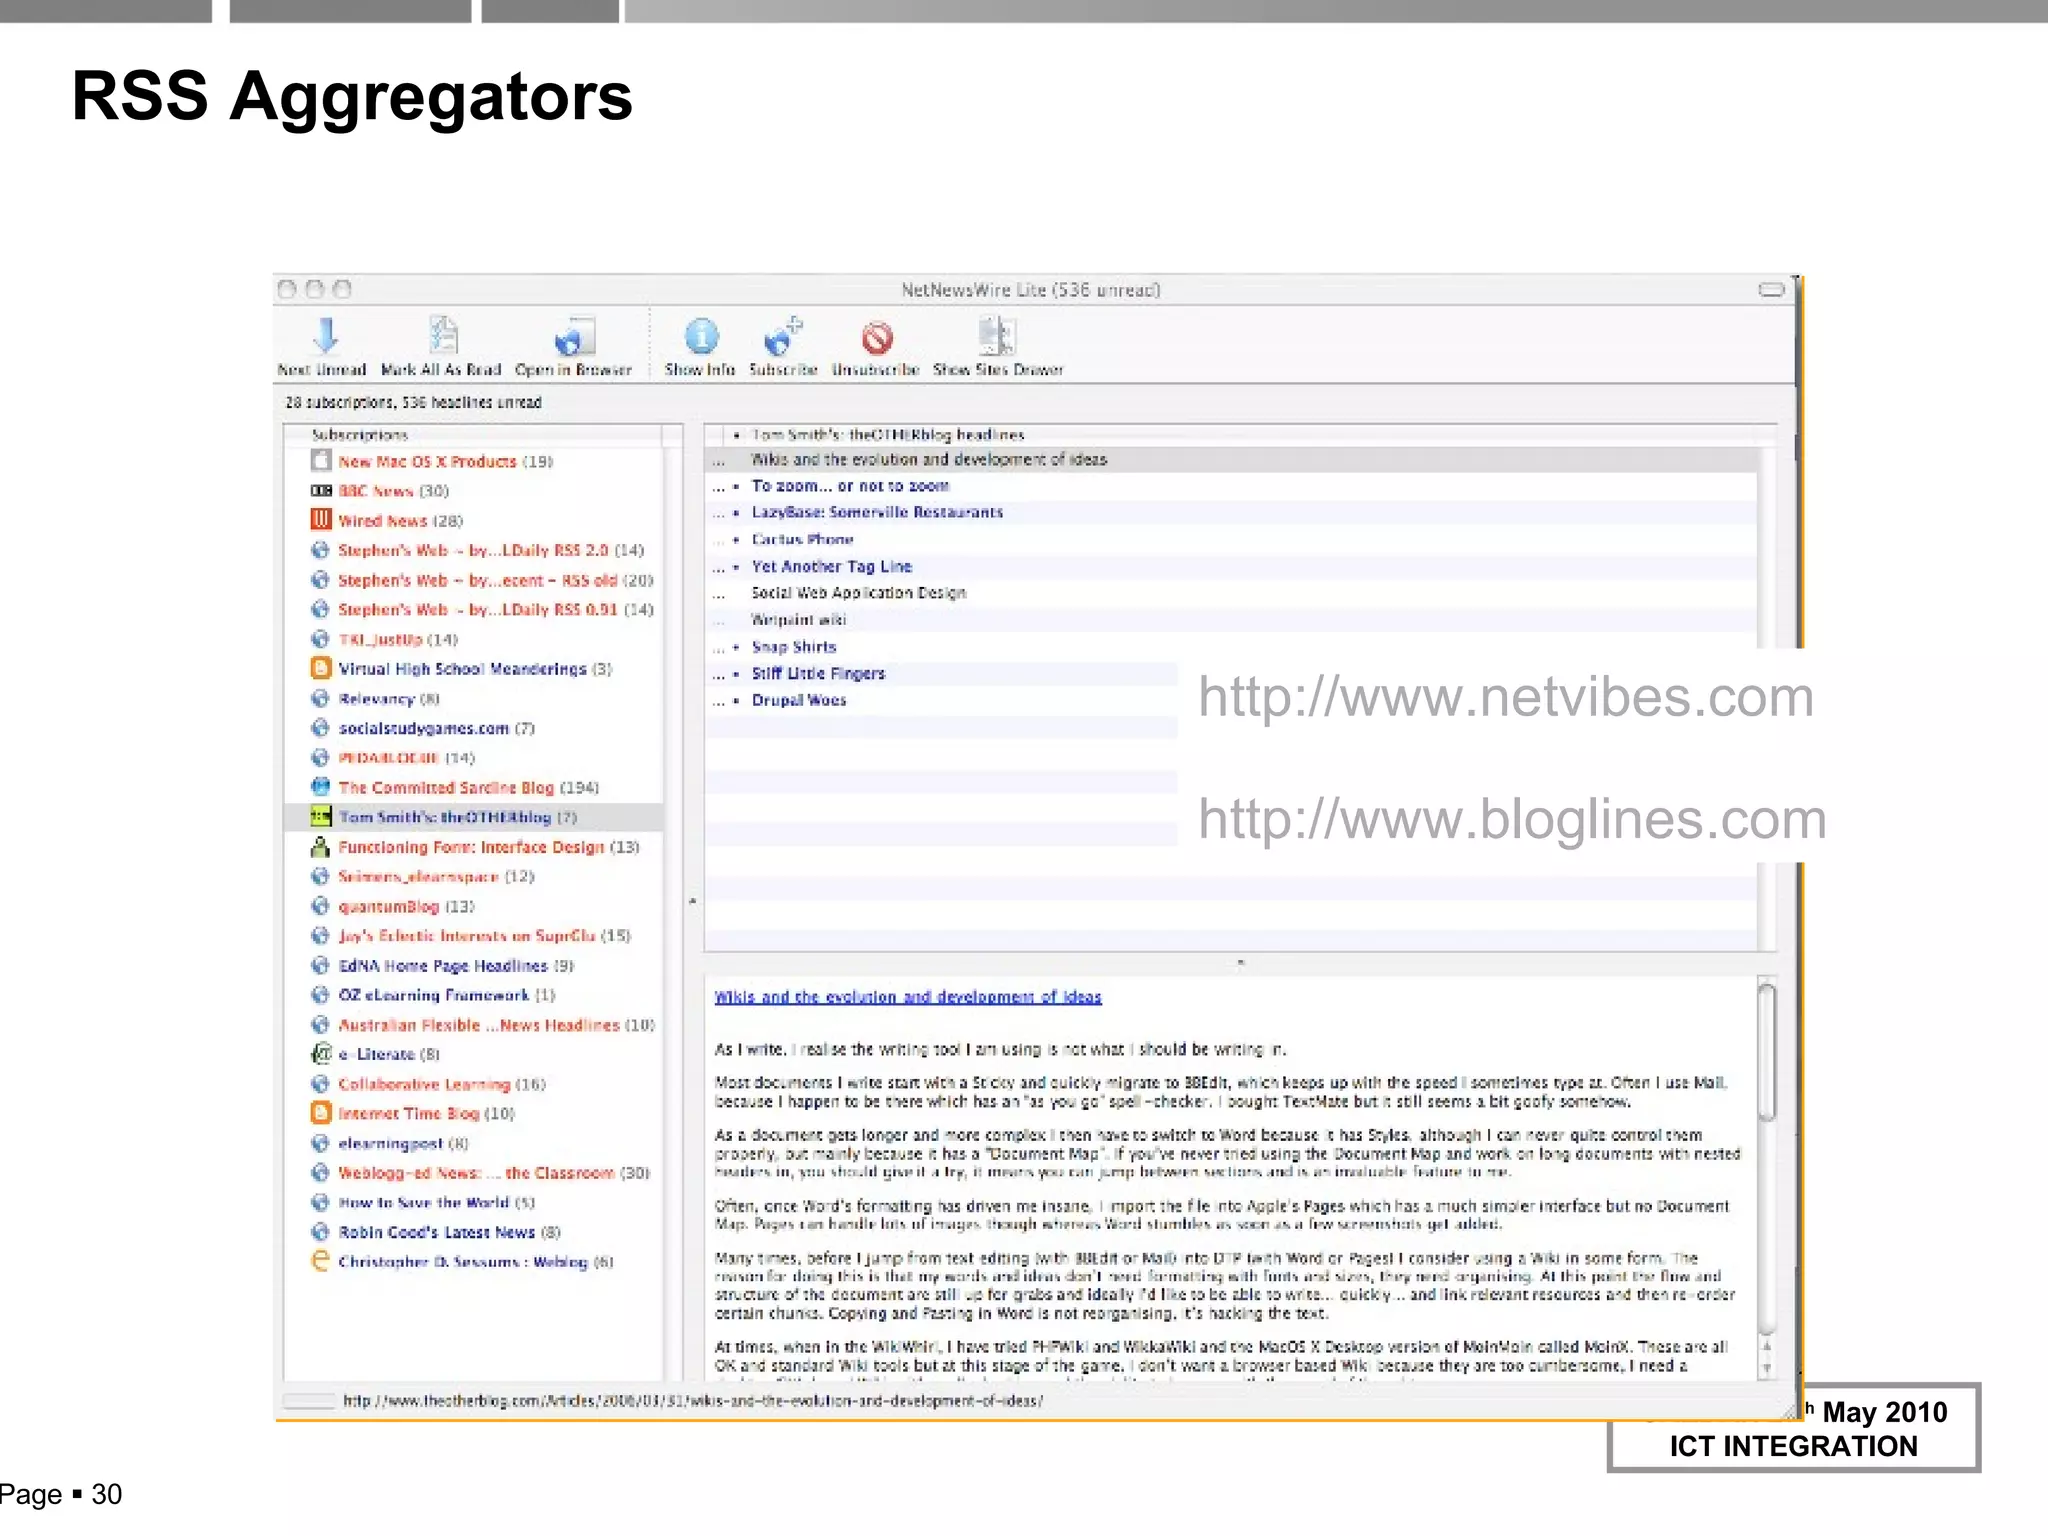Screen dimensions: 2048x1536
Task: Select the Relevancy subscription
Action: (472, 698)
